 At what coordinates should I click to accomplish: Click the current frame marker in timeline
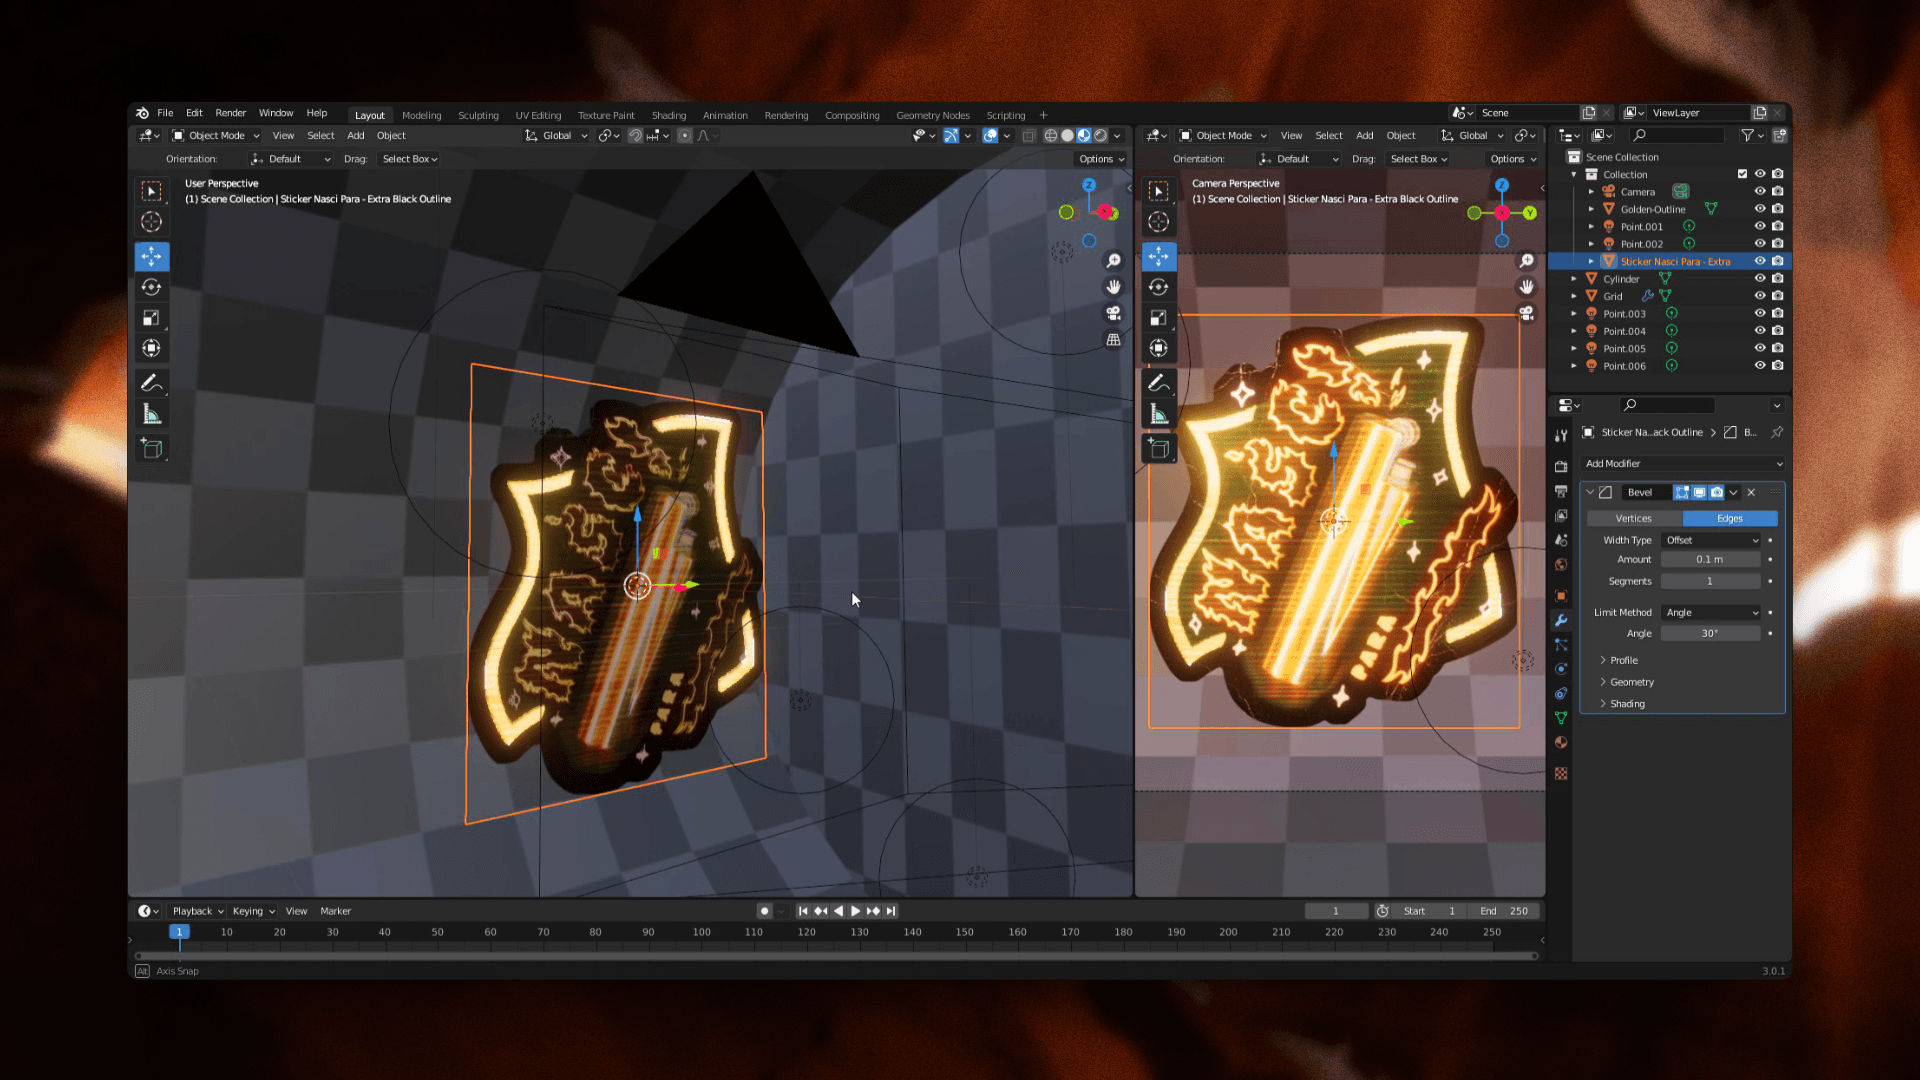click(x=179, y=932)
